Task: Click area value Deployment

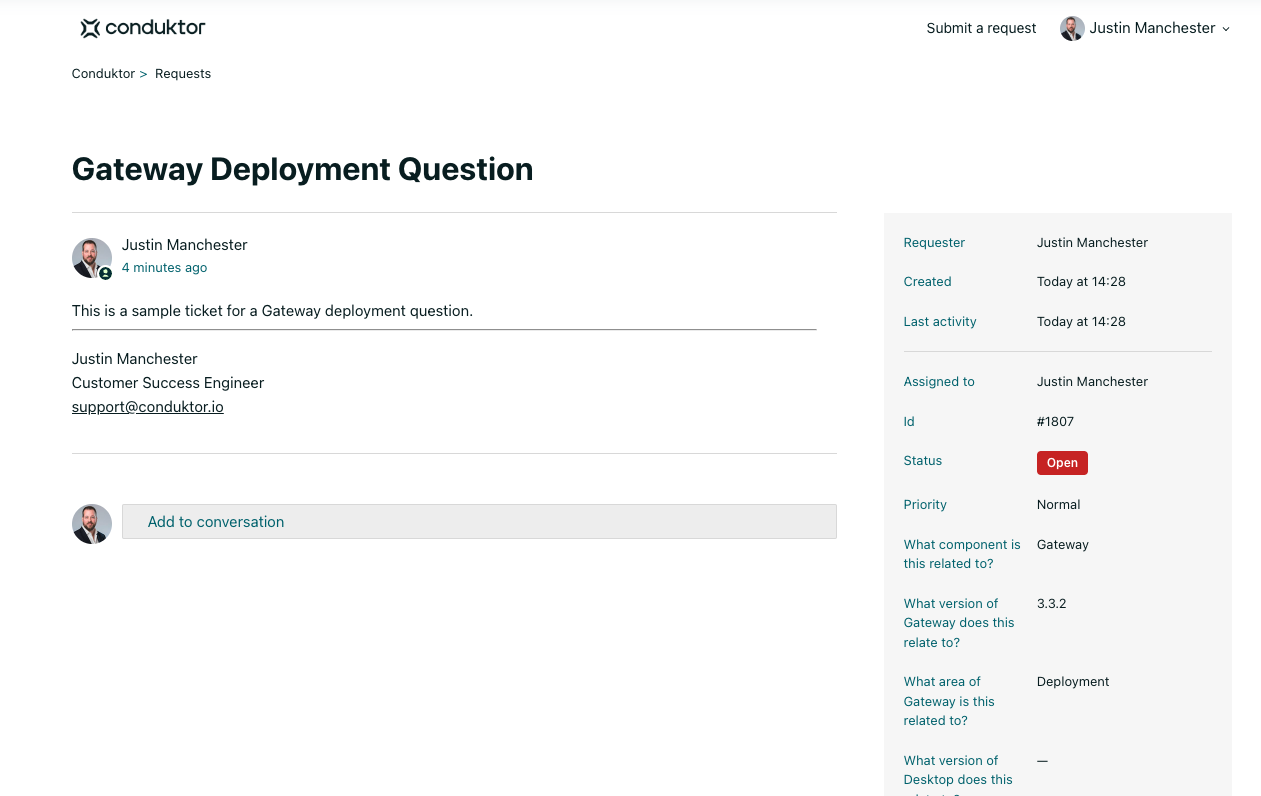Action: pos(1073,682)
